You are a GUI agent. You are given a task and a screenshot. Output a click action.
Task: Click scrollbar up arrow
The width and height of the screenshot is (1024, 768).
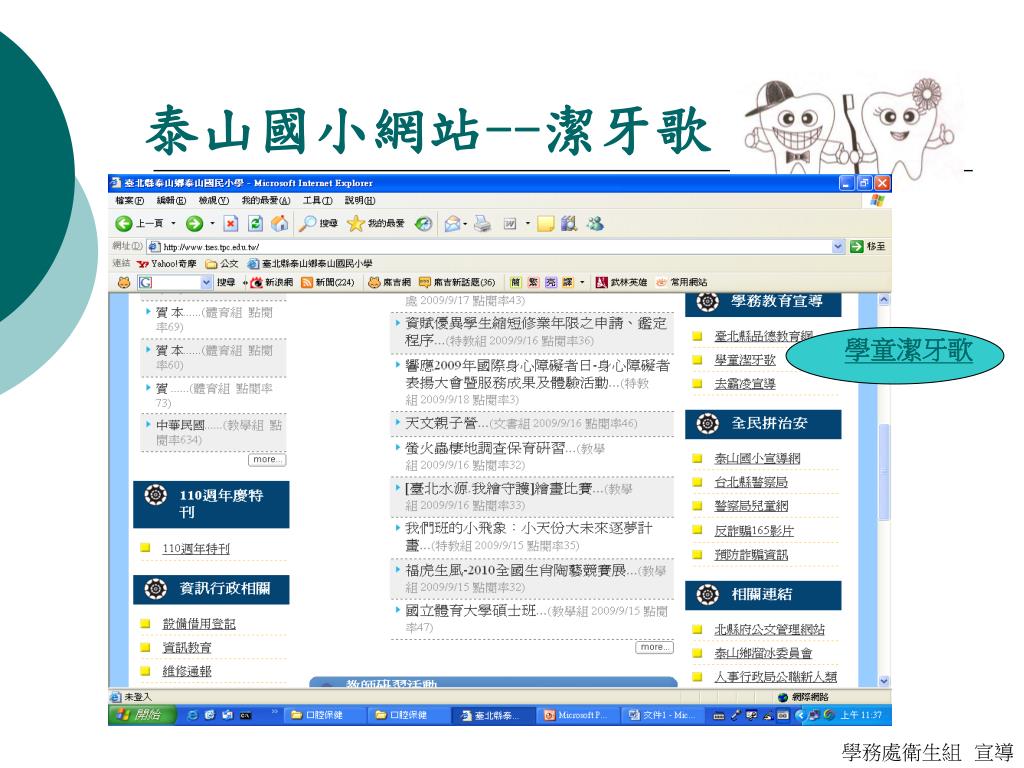884,300
